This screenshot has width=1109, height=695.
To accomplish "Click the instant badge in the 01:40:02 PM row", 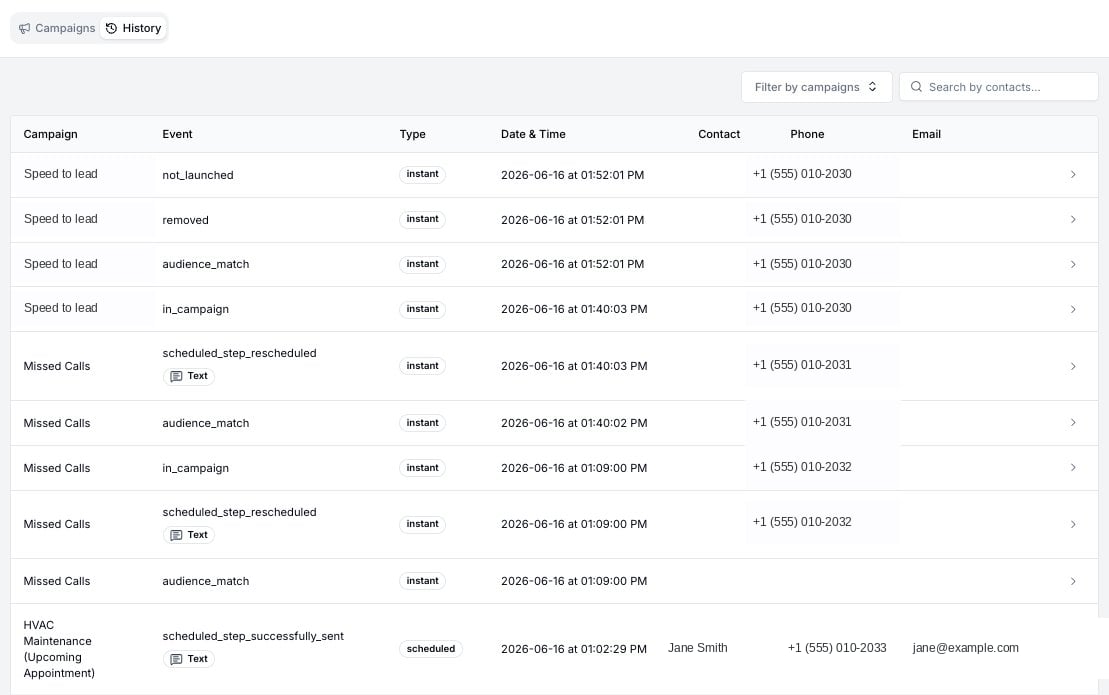I will (x=422, y=423).
